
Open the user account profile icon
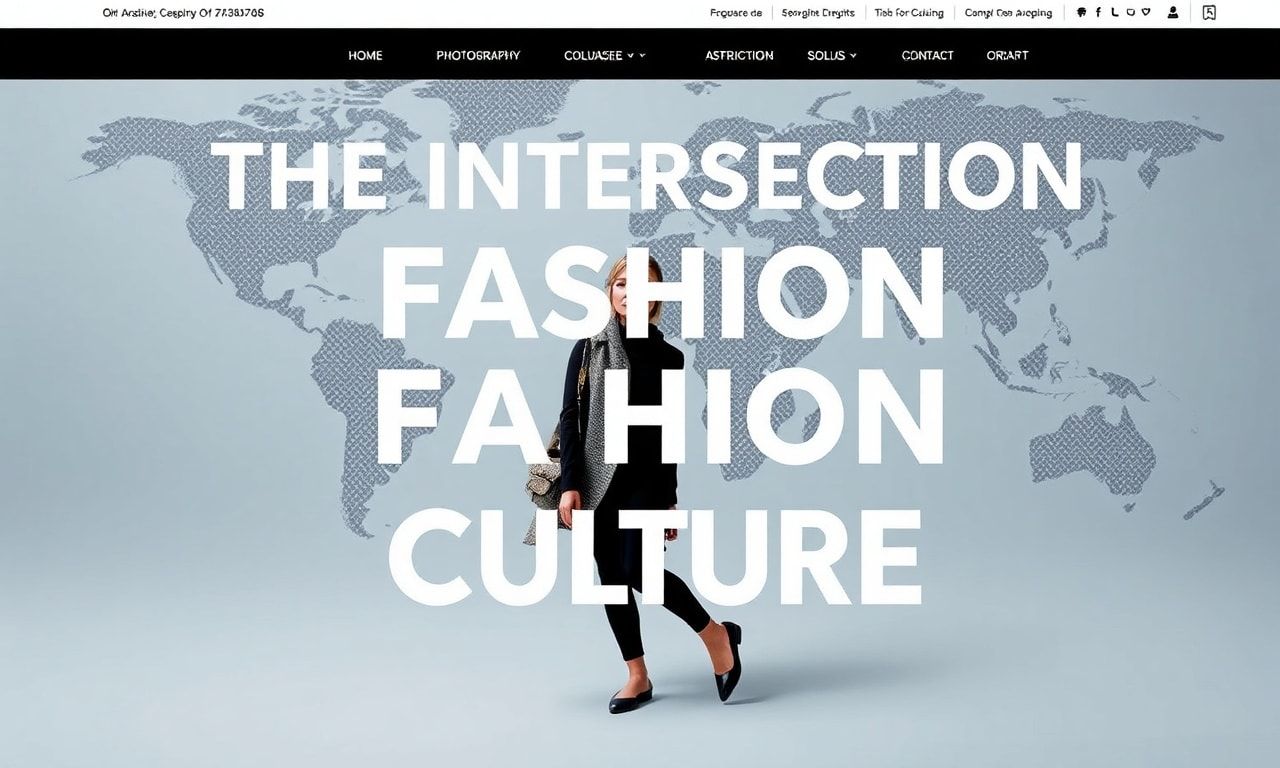point(1173,13)
